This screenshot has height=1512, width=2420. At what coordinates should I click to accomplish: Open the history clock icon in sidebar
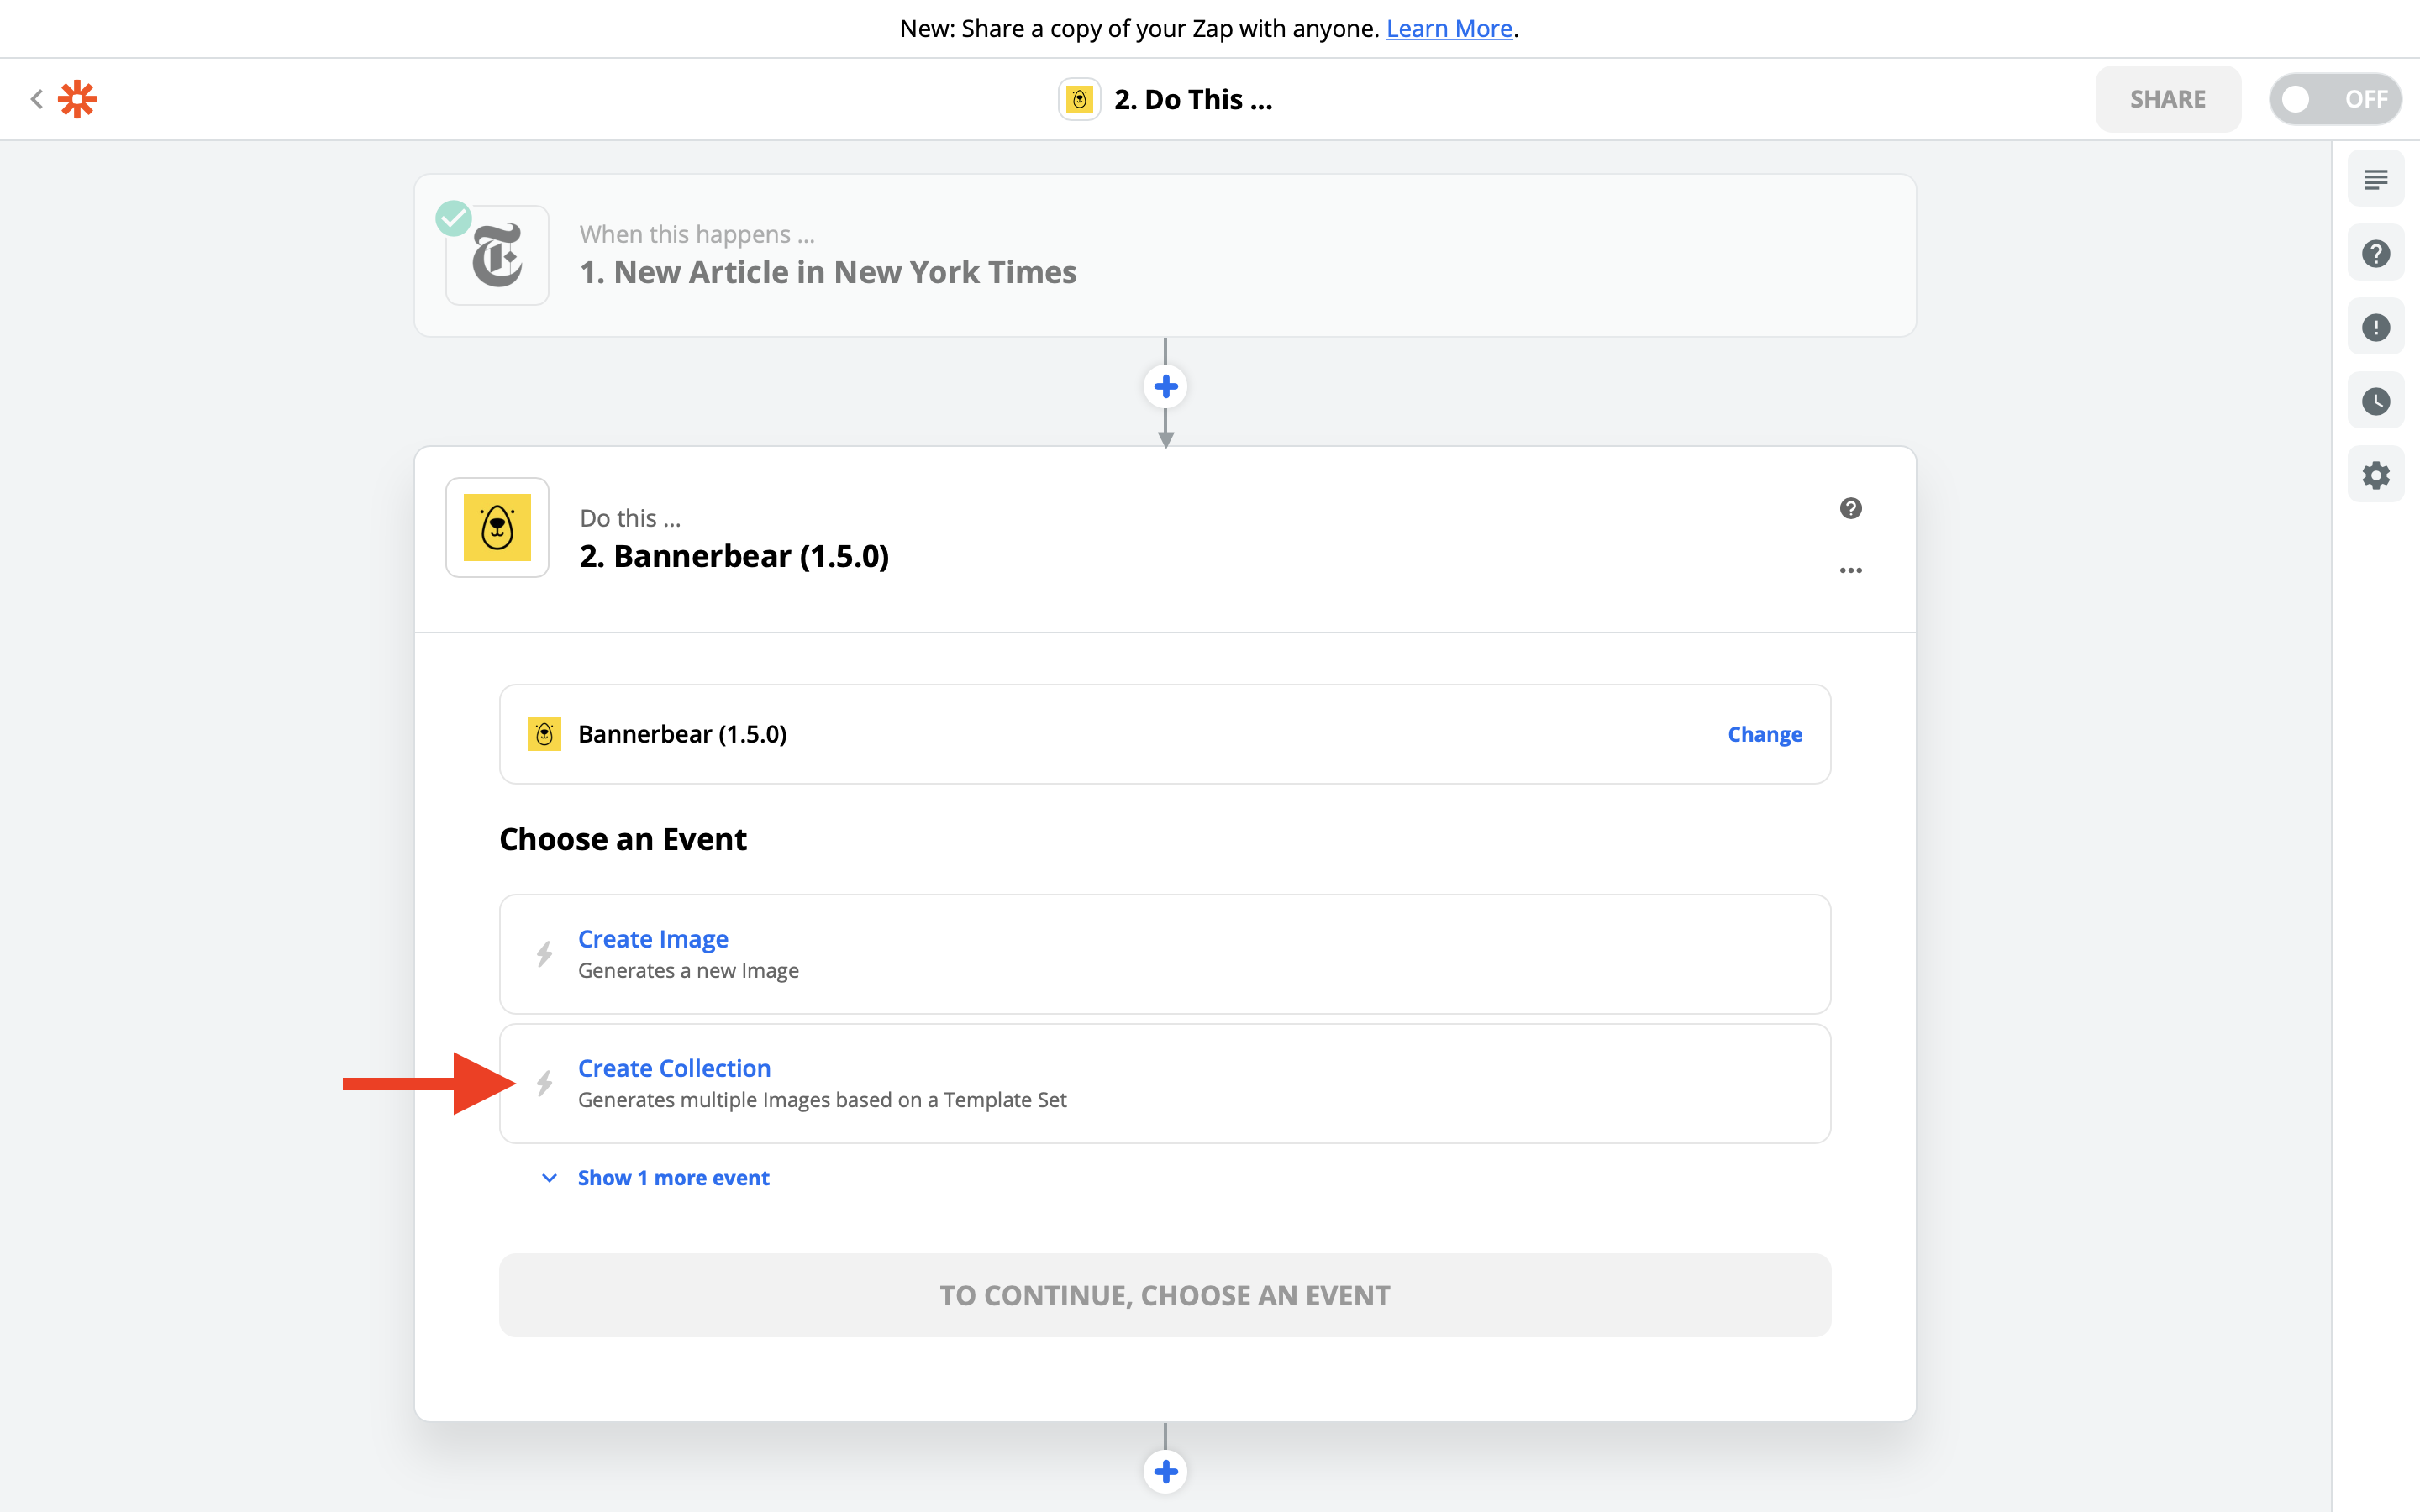pyautogui.click(x=2376, y=401)
